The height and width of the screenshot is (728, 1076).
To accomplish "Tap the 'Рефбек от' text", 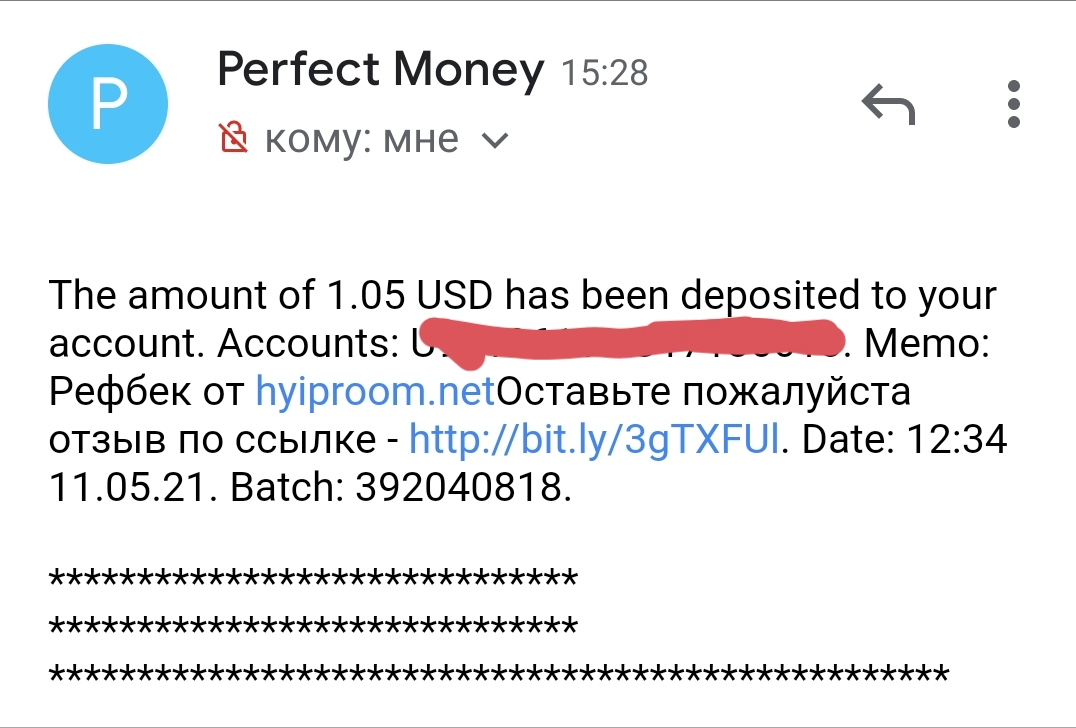I will click(x=148, y=391).
